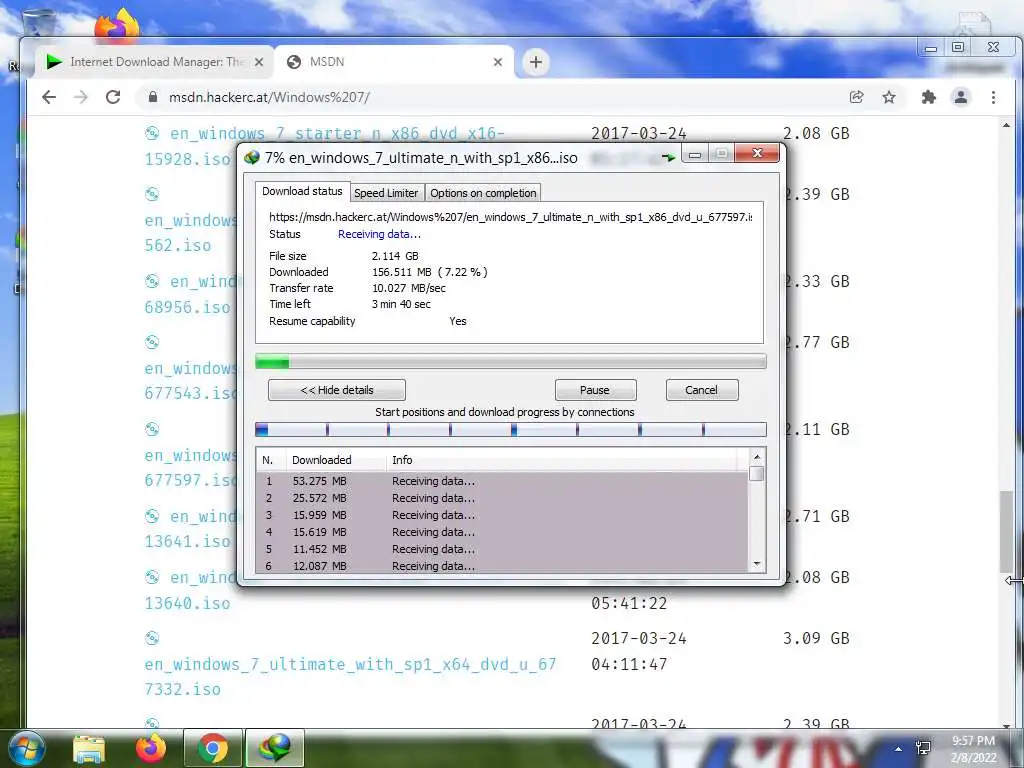Click the page scrollbar up arrow

(1006, 125)
